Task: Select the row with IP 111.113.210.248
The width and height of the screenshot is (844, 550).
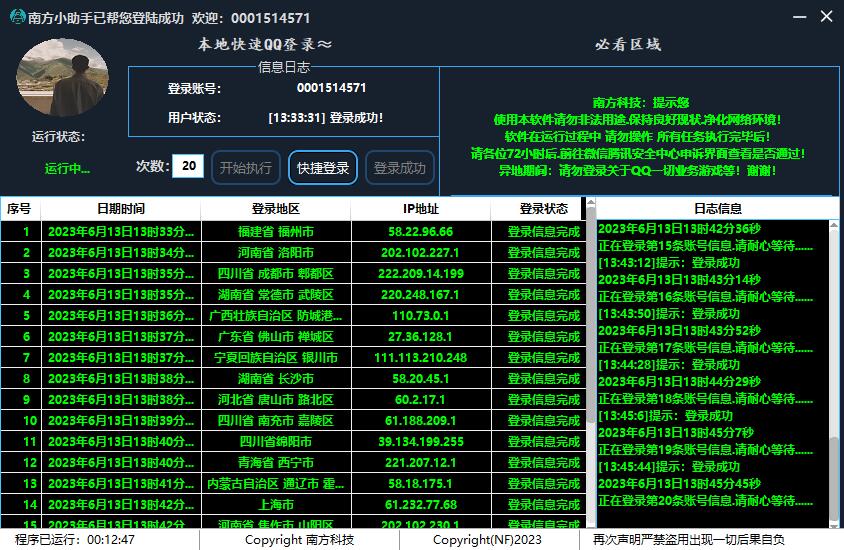Action: [x=420, y=358]
